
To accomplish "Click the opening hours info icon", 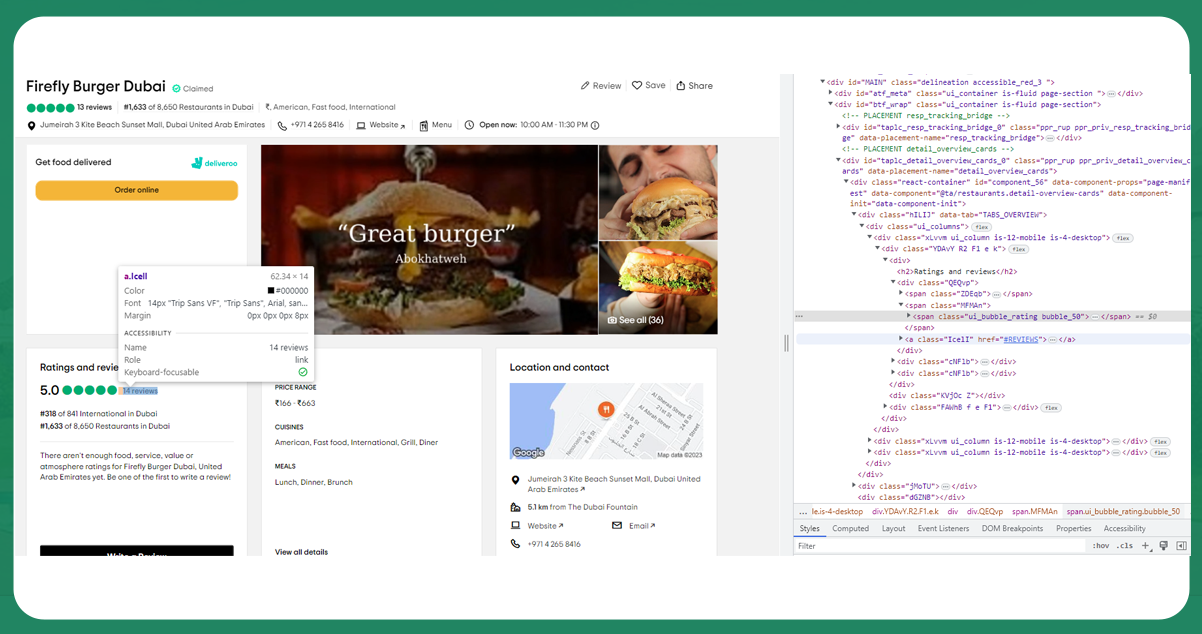I will [x=595, y=126].
